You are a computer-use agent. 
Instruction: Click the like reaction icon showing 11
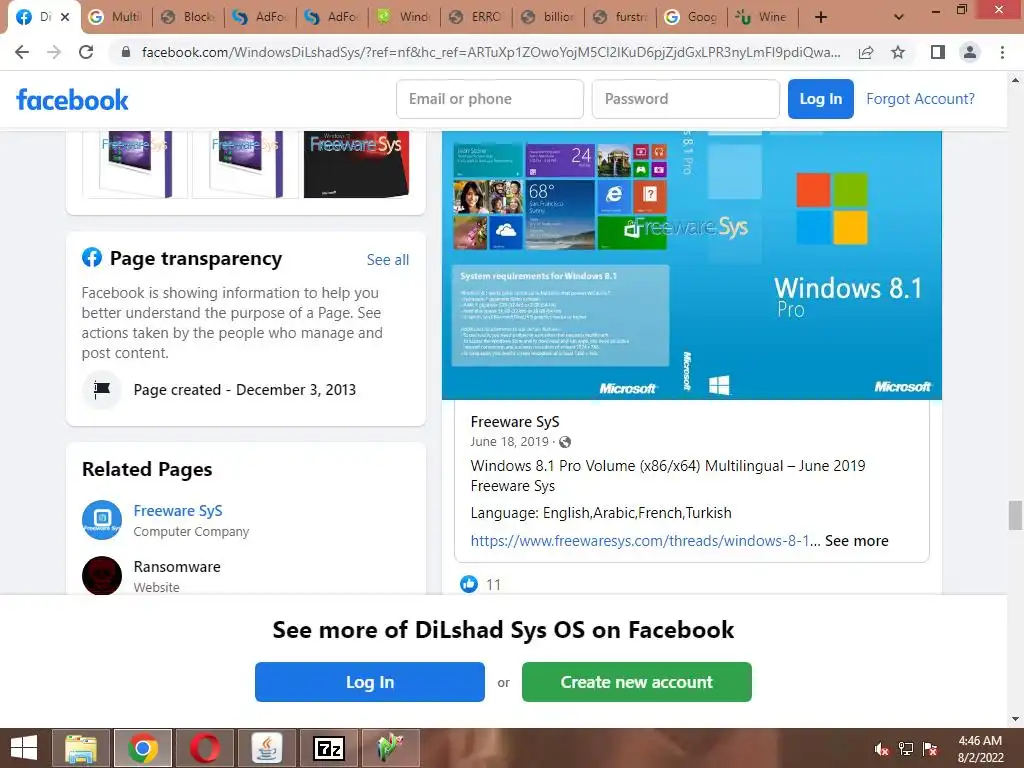point(469,584)
